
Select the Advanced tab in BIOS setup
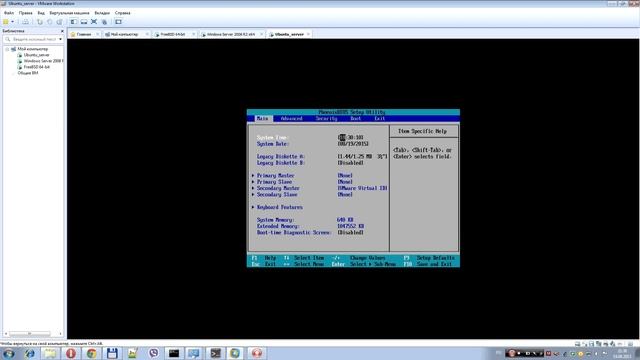point(291,118)
